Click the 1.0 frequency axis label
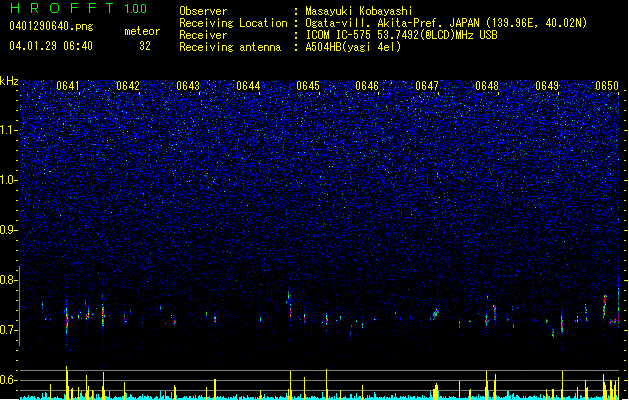This screenshot has height=400, width=629. 9,180
